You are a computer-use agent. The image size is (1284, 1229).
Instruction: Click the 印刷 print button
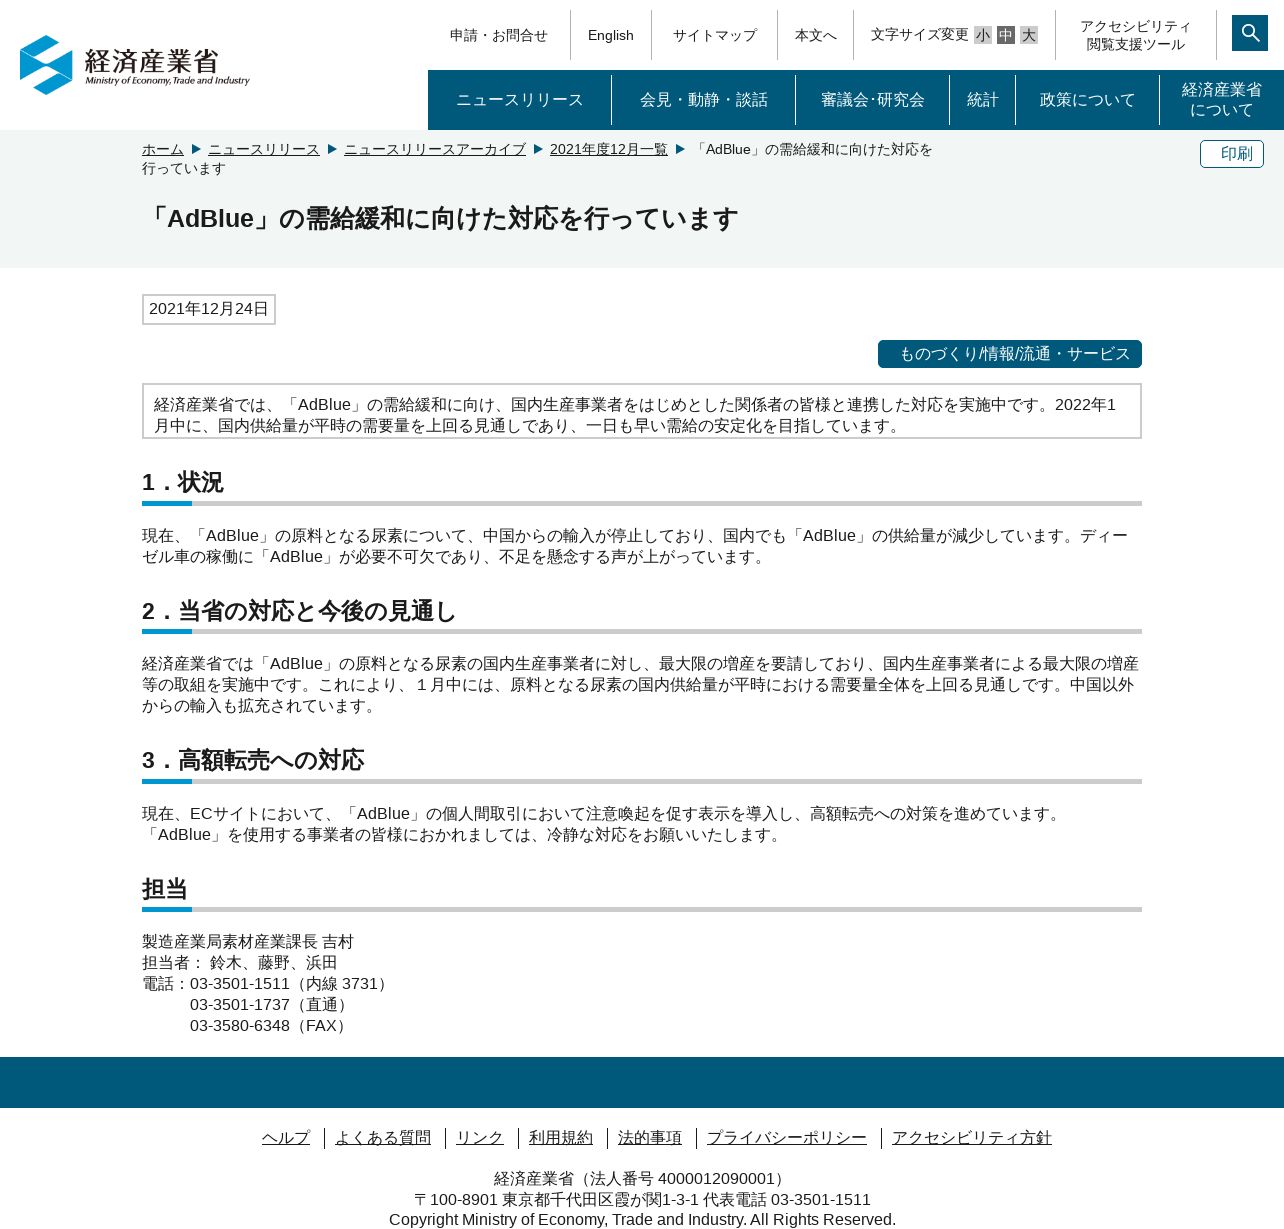point(1232,154)
